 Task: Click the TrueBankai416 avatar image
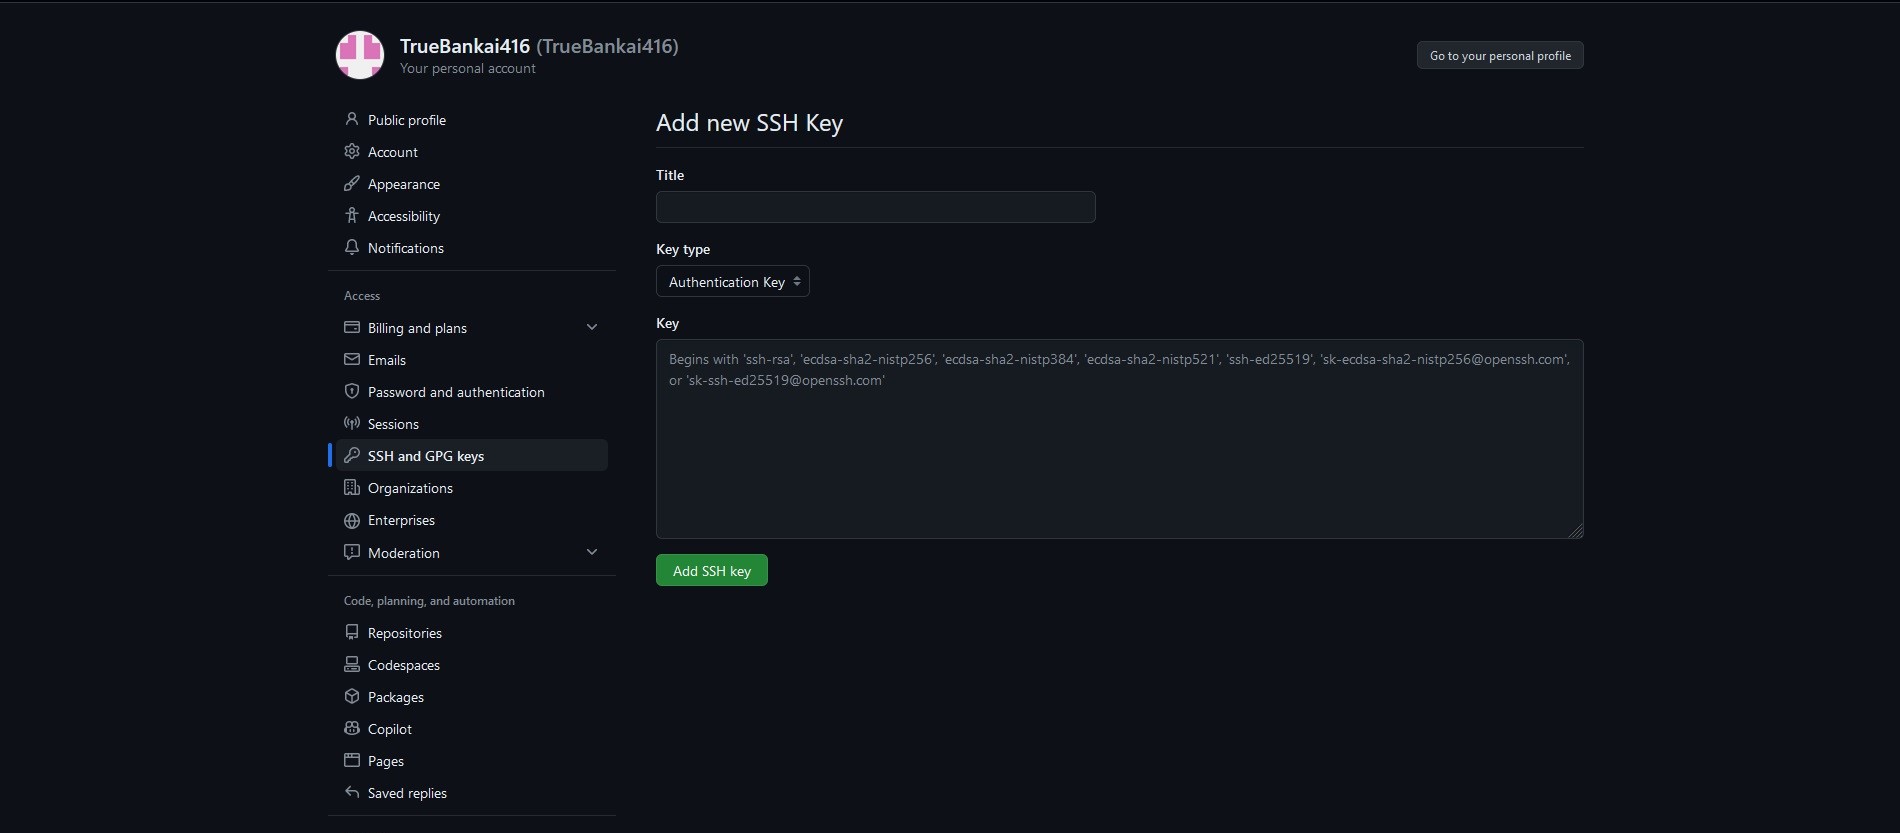pos(360,55)
